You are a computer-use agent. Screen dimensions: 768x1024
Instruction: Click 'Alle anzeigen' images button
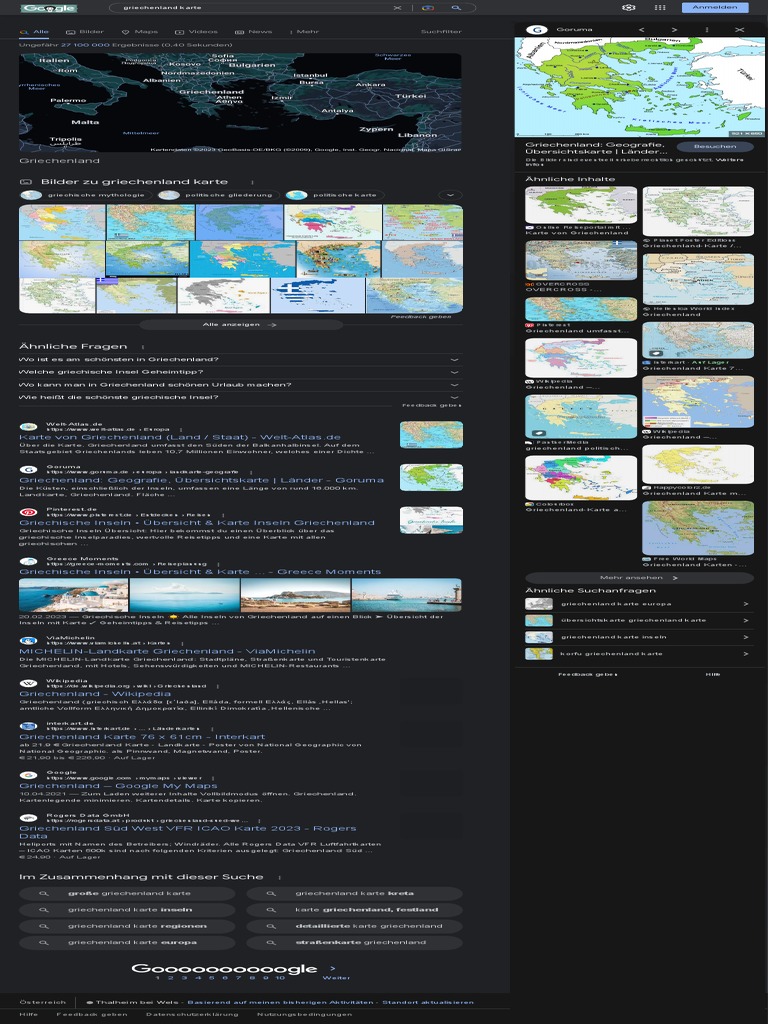pyautogui.click(x=240, y=325)
